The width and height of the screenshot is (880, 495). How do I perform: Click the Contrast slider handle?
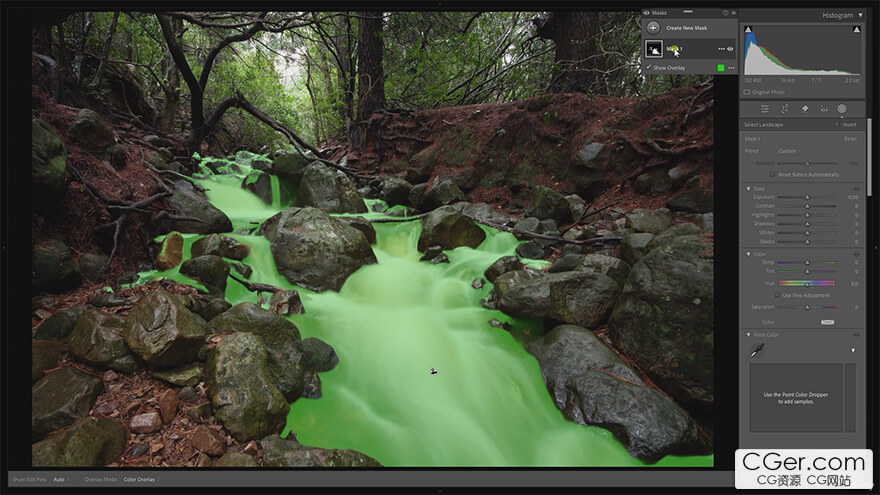pos(807,207)
